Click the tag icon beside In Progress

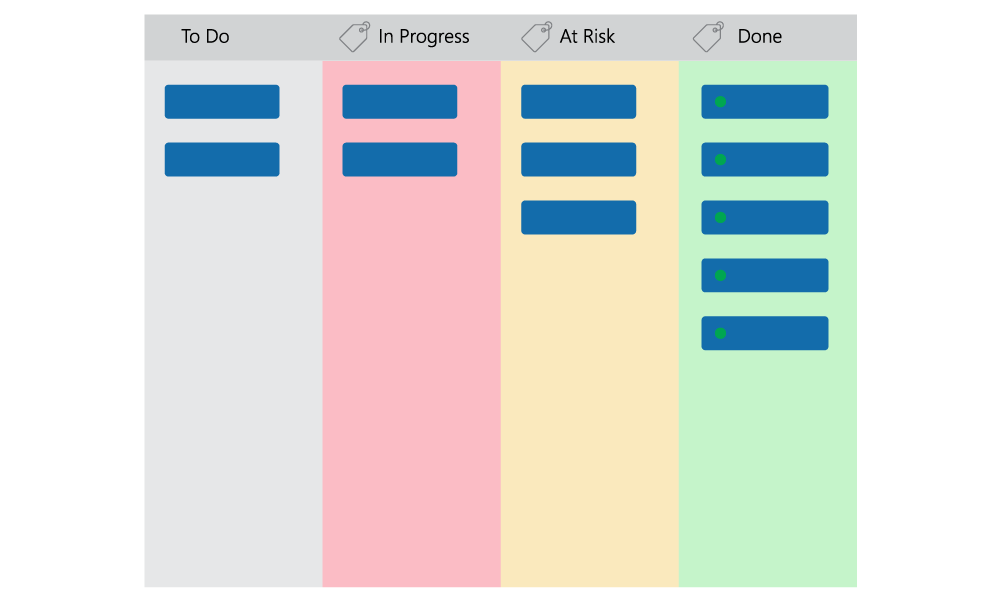click(355, 36)
